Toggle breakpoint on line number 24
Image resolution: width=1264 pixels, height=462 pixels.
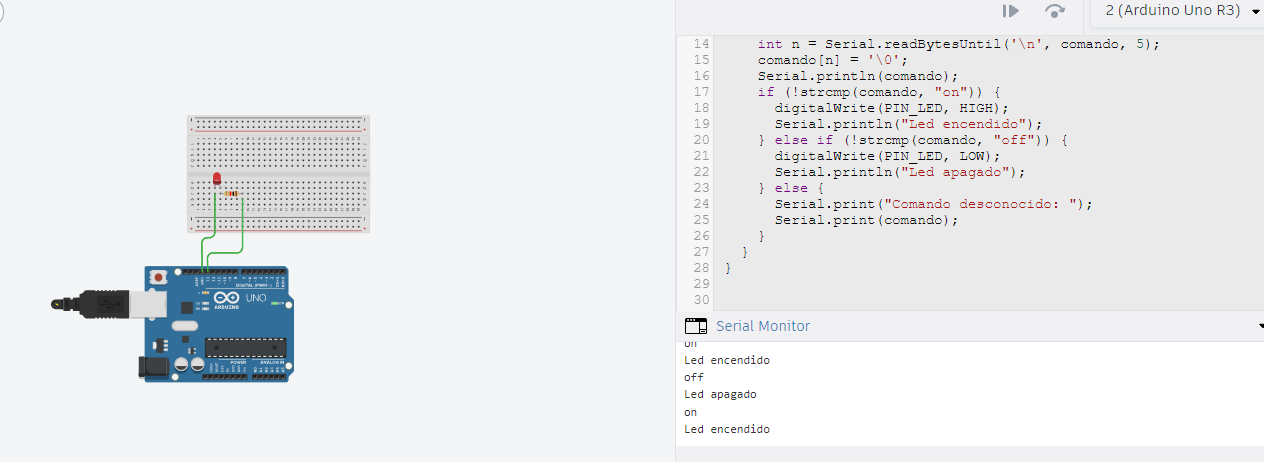[700, 204]
